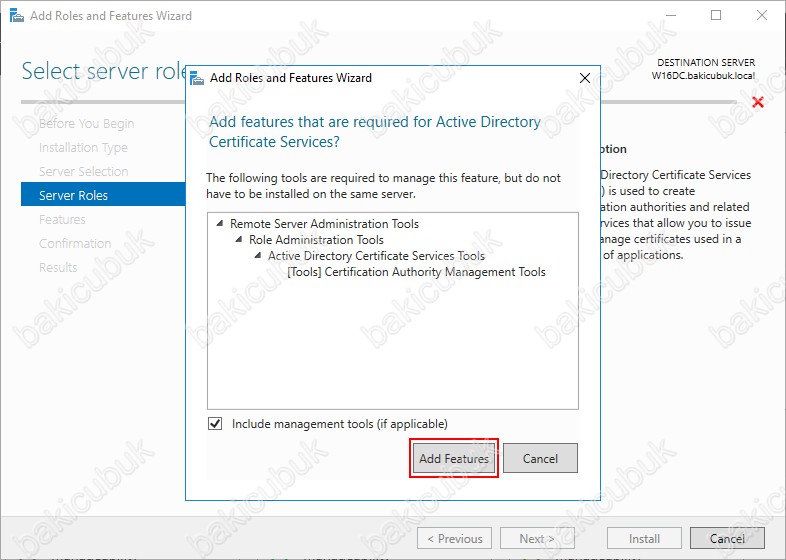Click the inner dialog title bar wizard icon

[x=198, y=78]
